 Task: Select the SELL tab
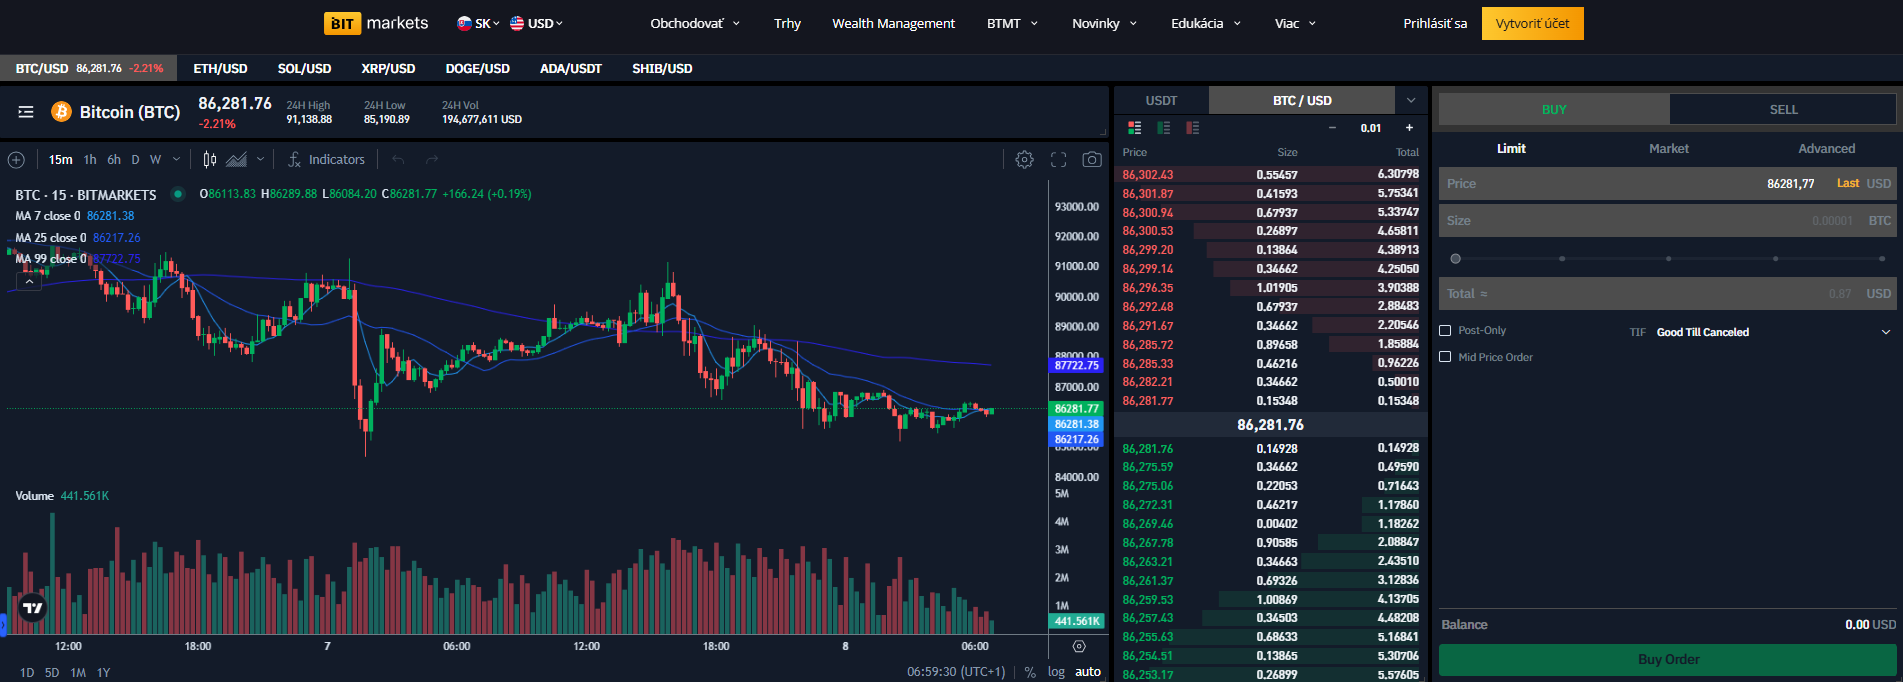(x=1782, y=110)
